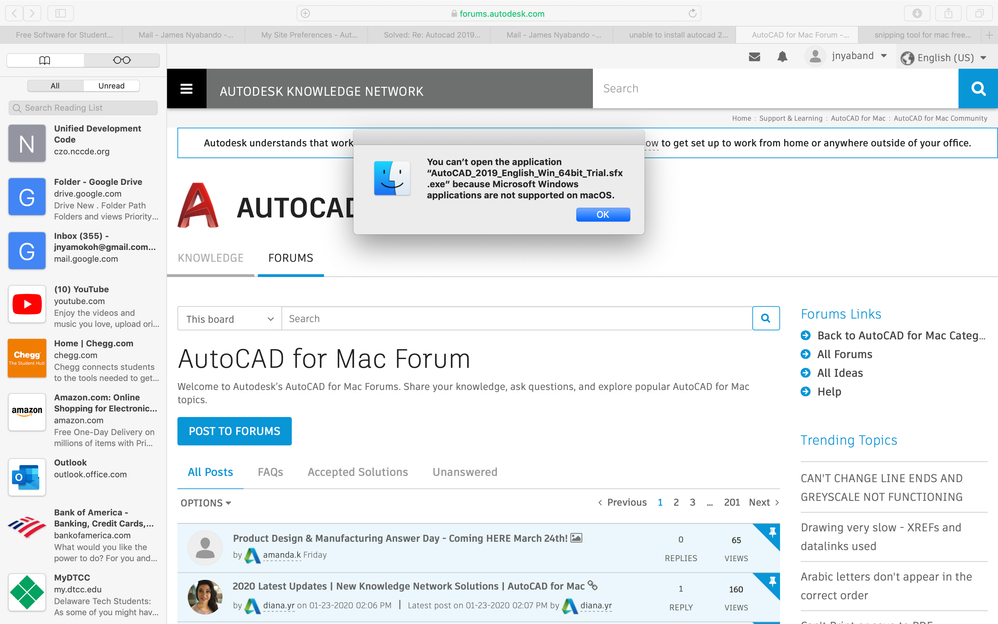998x624 pixels.
Task: Switch to the snipping tool for mac browser tab
Action: click(922, 34)
